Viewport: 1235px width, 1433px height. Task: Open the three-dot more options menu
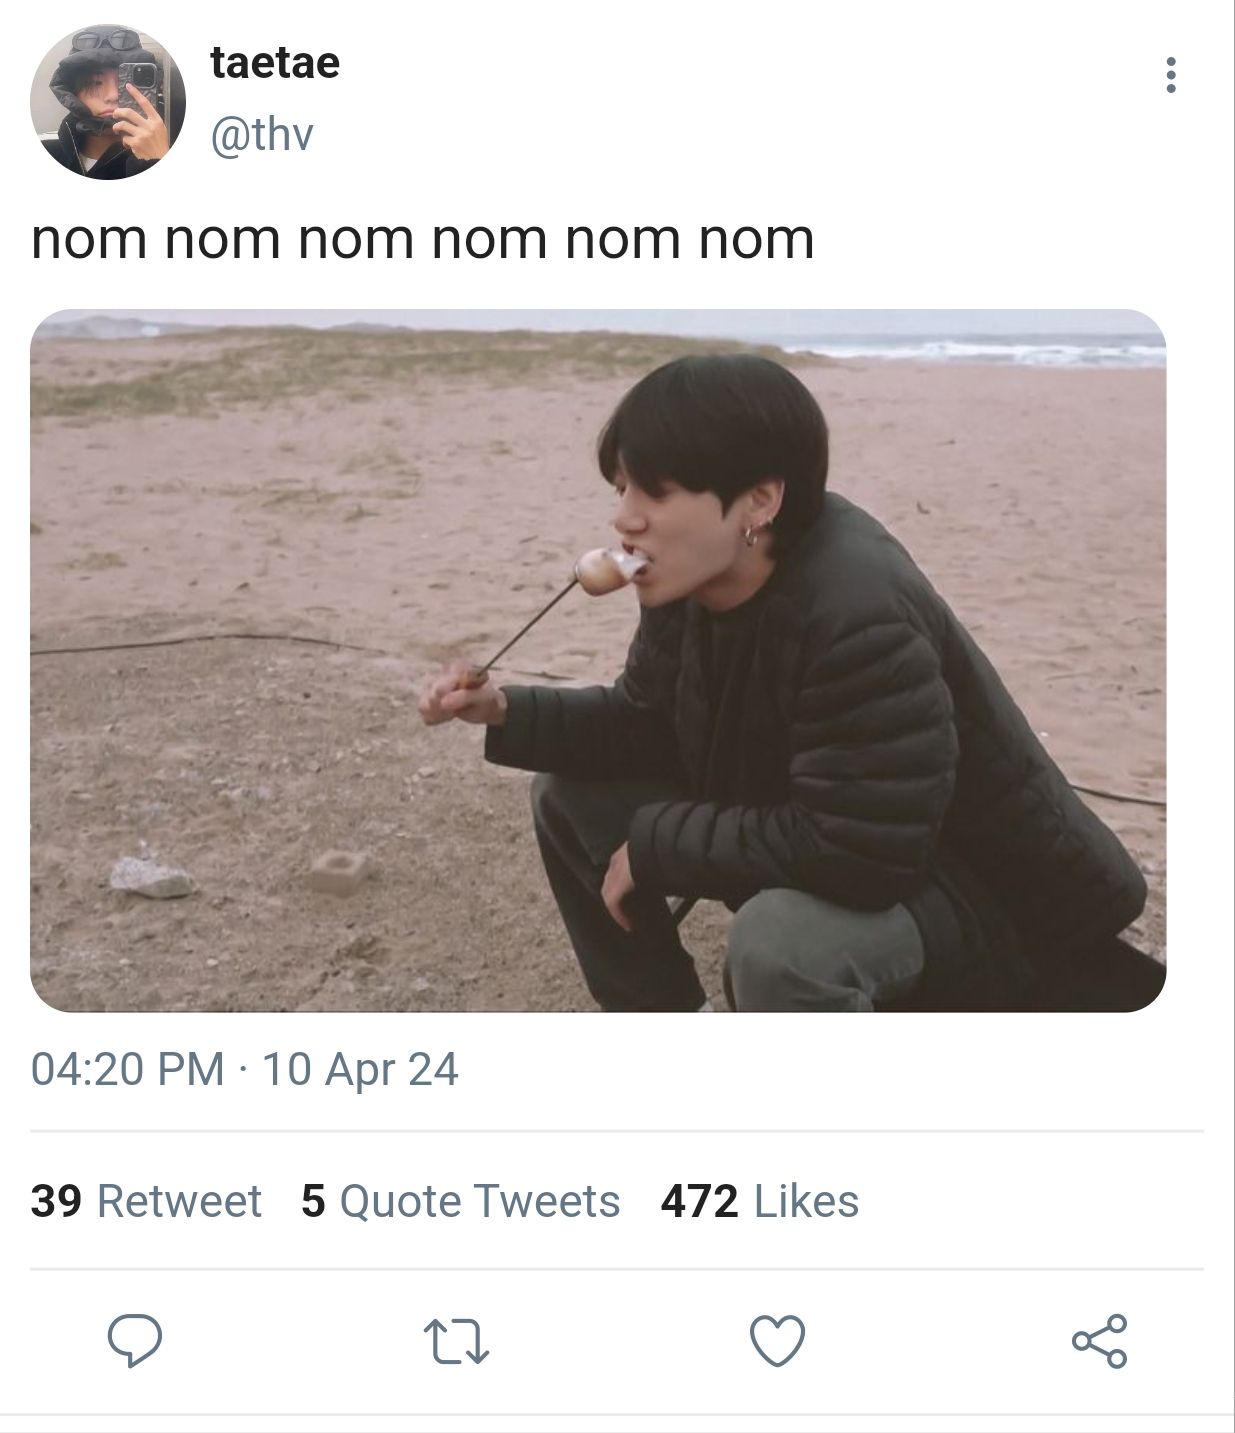click(1170, 75)
